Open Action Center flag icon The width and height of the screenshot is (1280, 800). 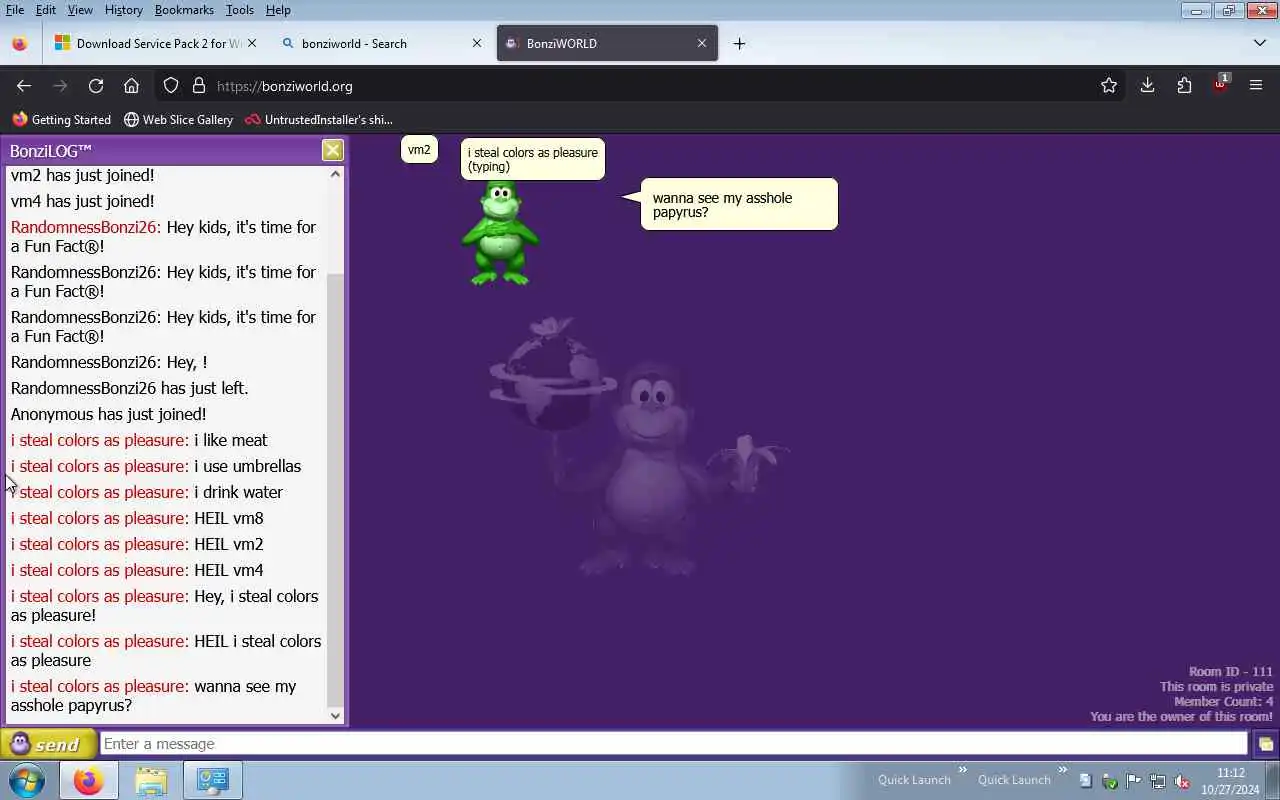pos(1133,781)
